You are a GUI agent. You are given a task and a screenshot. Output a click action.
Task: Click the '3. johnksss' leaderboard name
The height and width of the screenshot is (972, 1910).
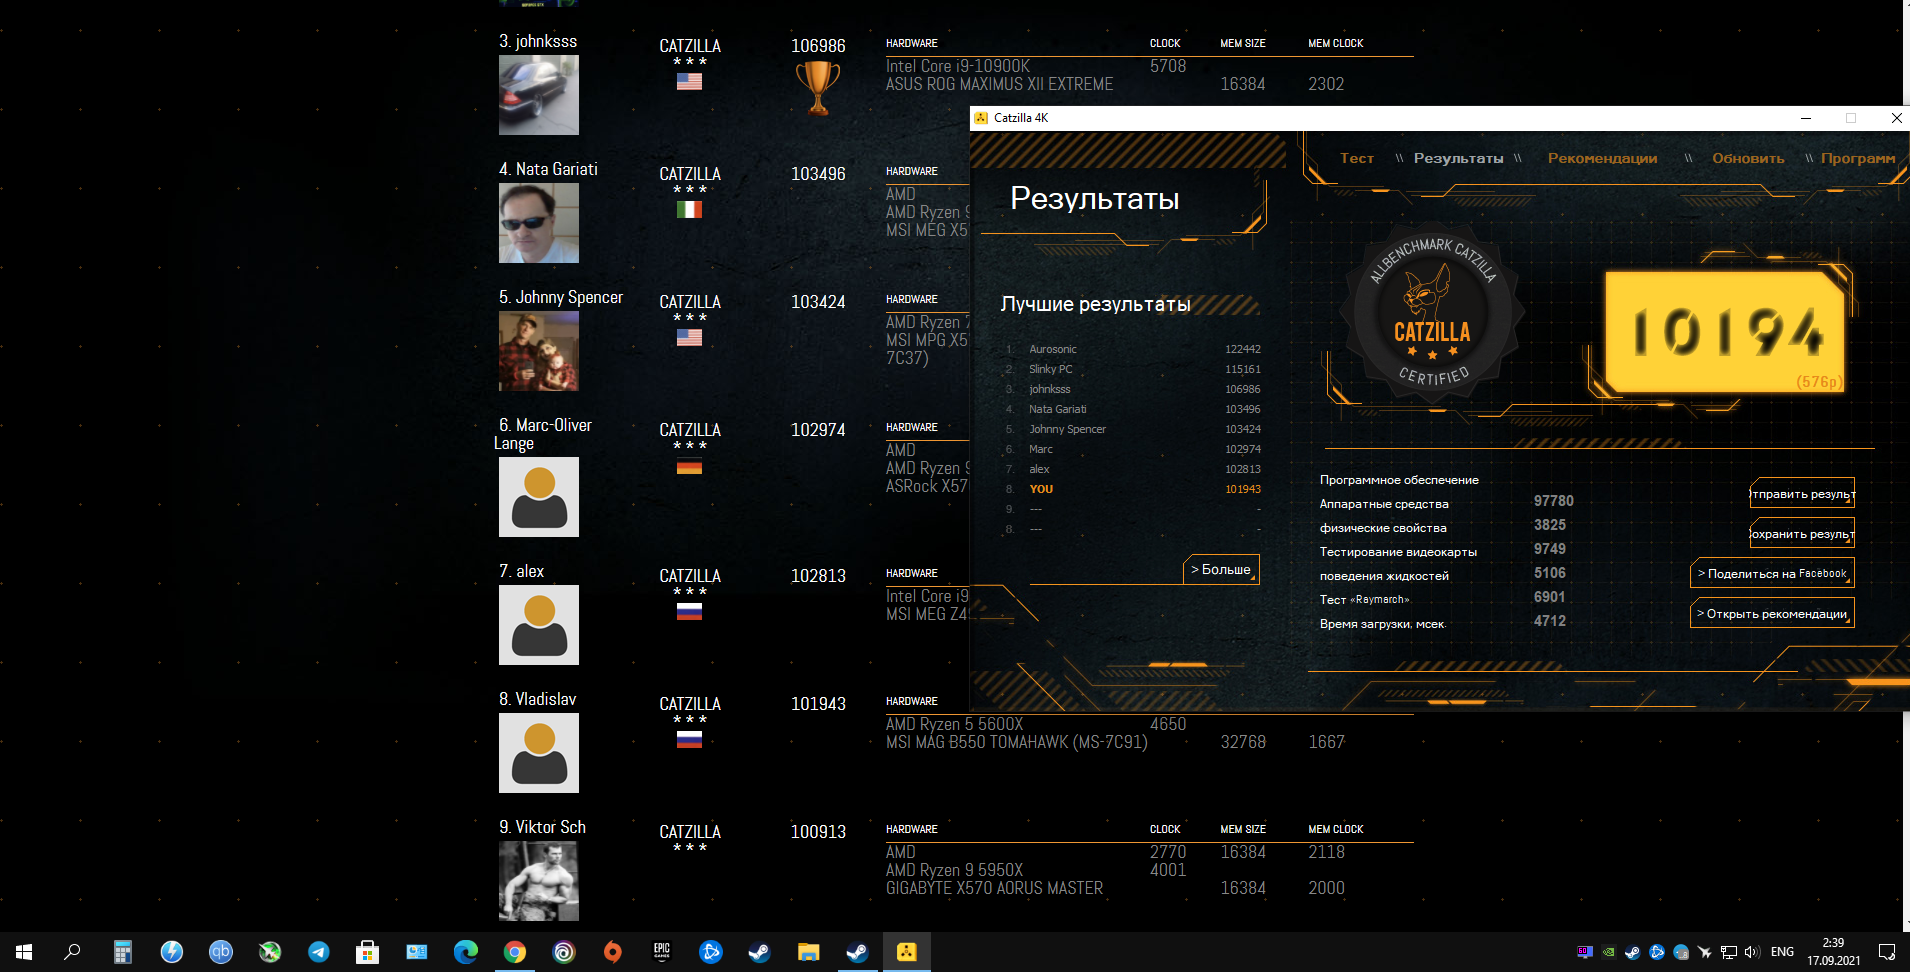click(x=538, y=41)
